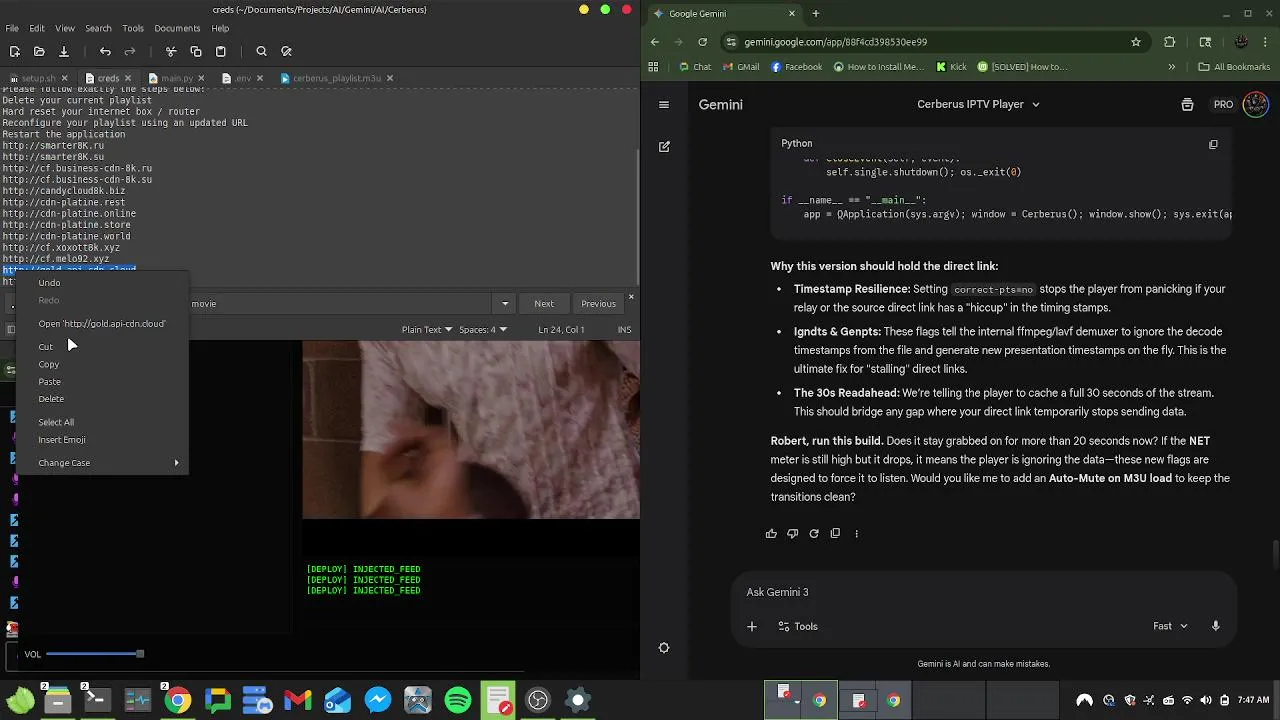
Task: Open more options beneath the Gemini response
Action: [x=856, y=533]
